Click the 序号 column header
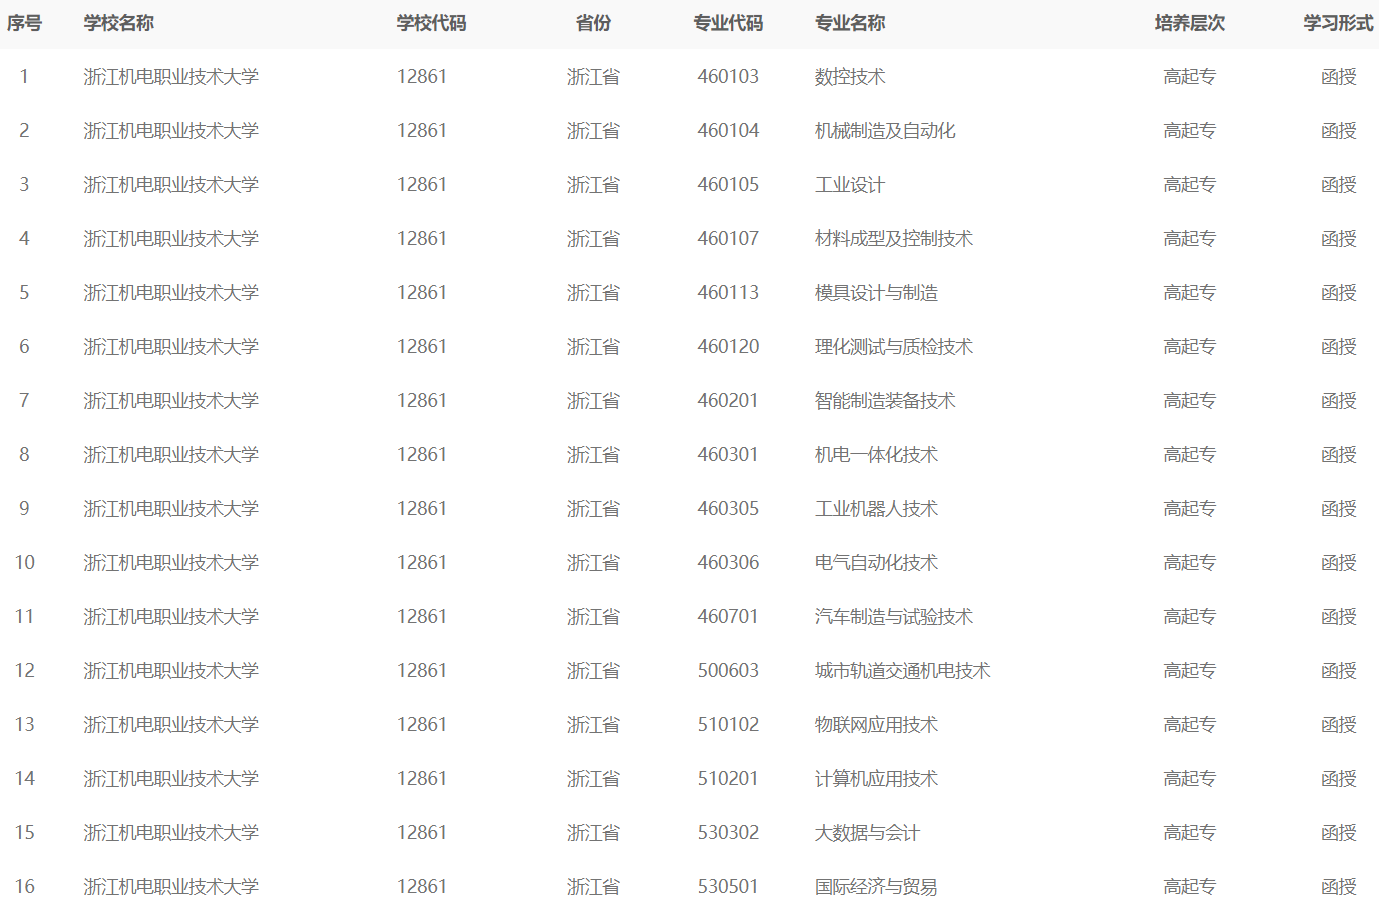The width and height of the screenshot is (1379, 914). pos(24,23)
